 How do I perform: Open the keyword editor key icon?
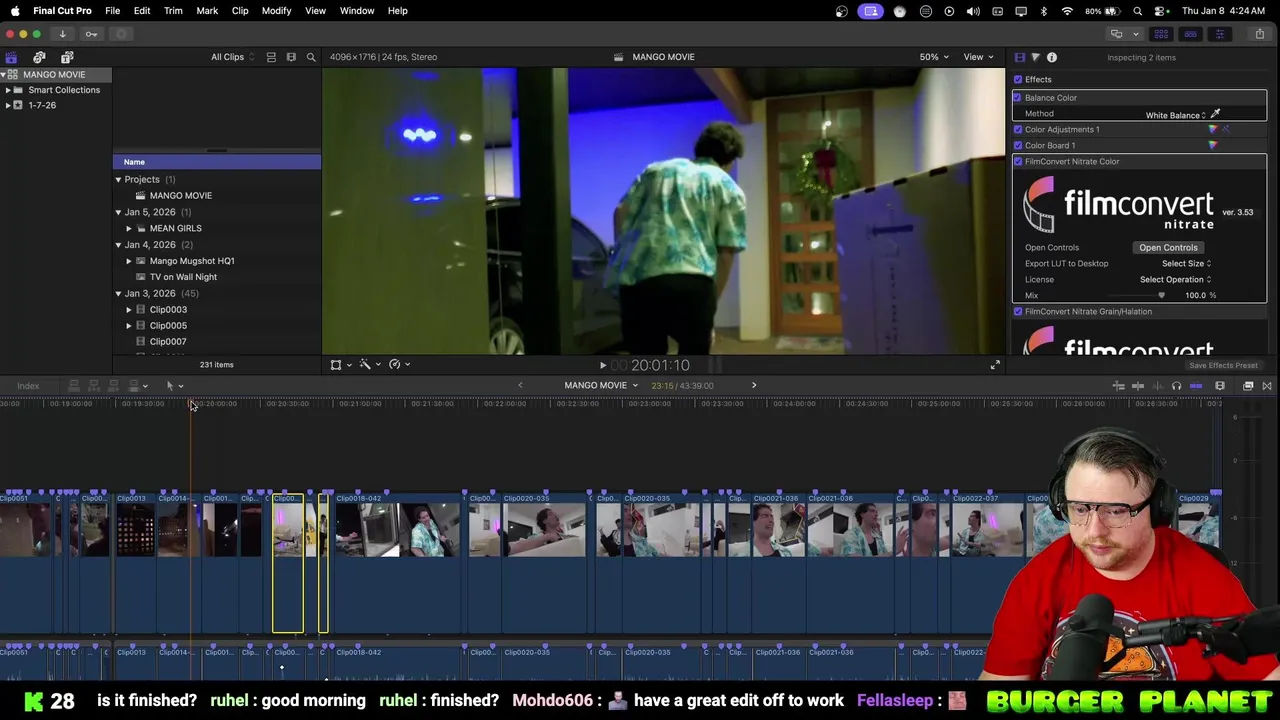click(91, 34)
